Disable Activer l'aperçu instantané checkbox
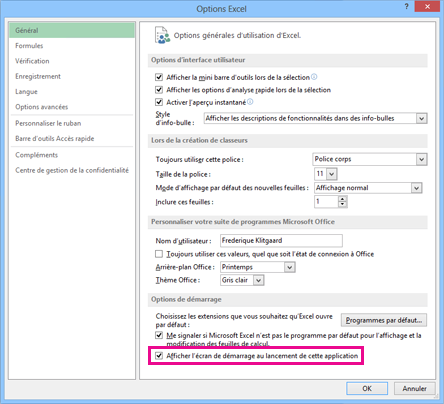 159,102
